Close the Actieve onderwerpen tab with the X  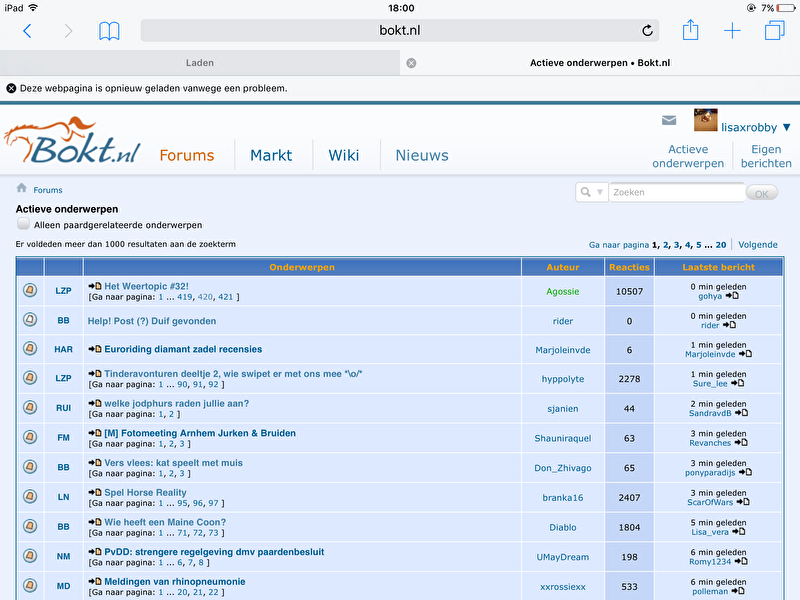click(411, 63)
